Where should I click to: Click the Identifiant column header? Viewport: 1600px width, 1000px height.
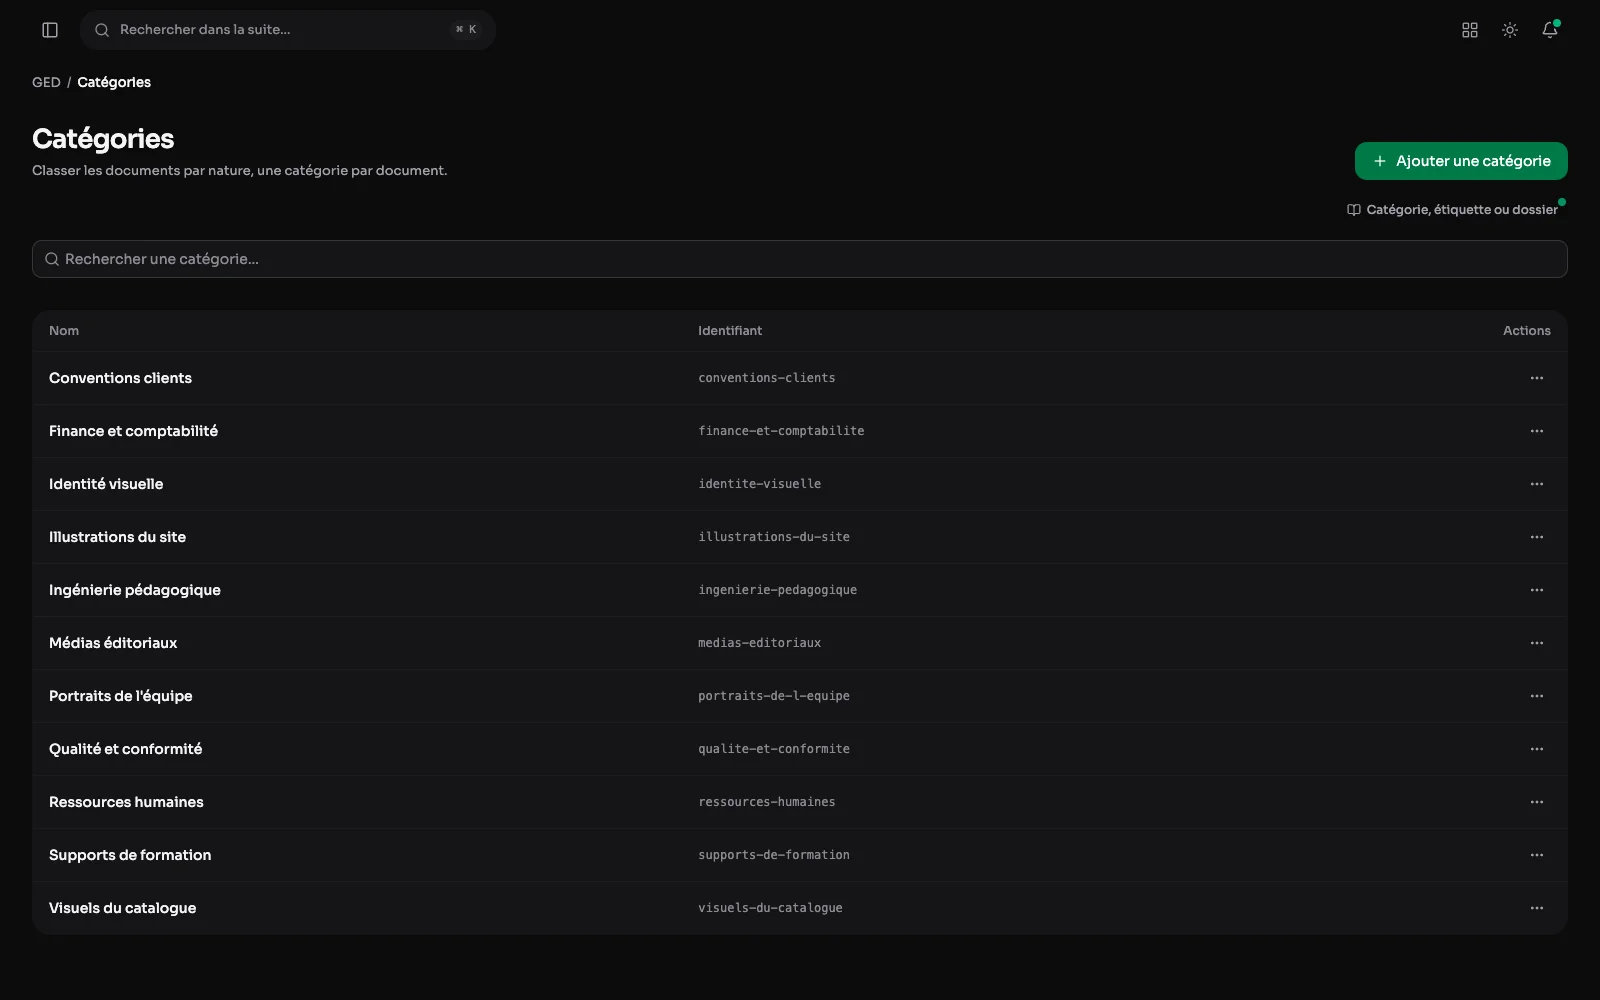[730, 331]
